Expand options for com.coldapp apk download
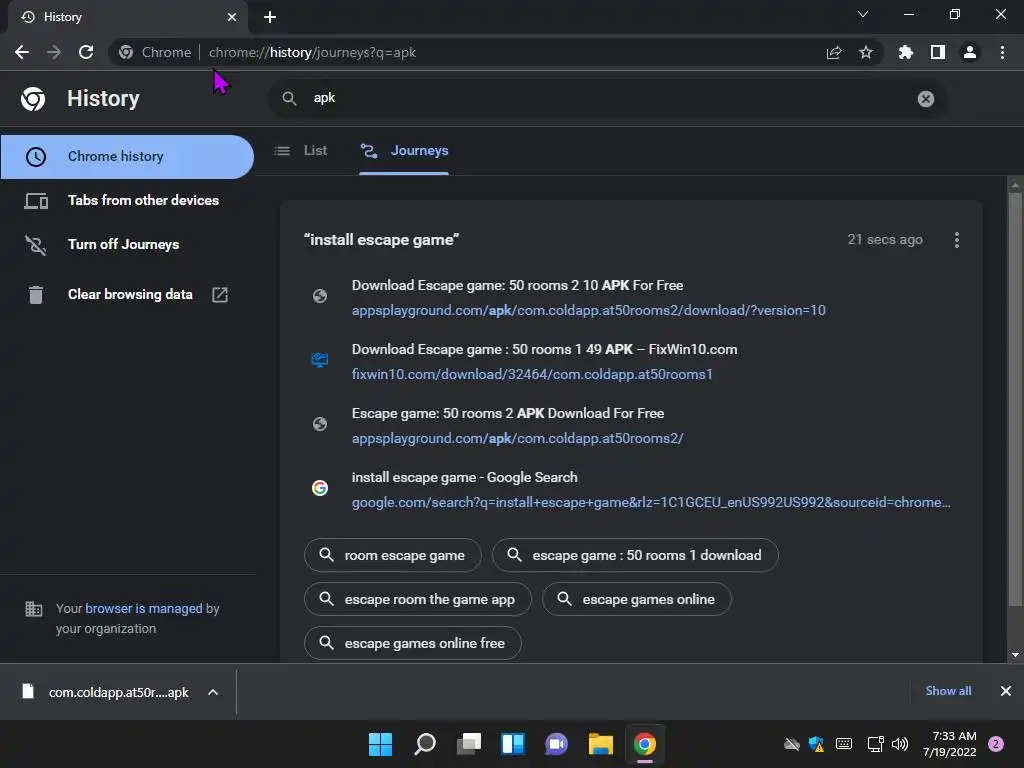This screenshot has height=768, width=1024. 213,692
